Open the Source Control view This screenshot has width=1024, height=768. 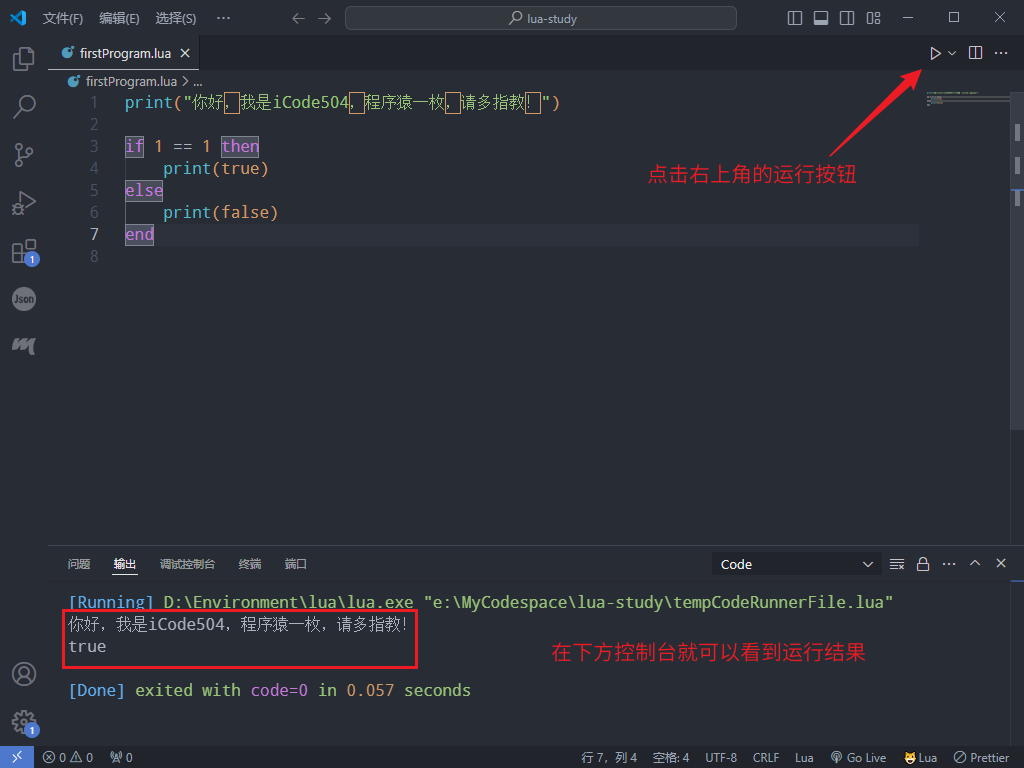pos(24,155)
